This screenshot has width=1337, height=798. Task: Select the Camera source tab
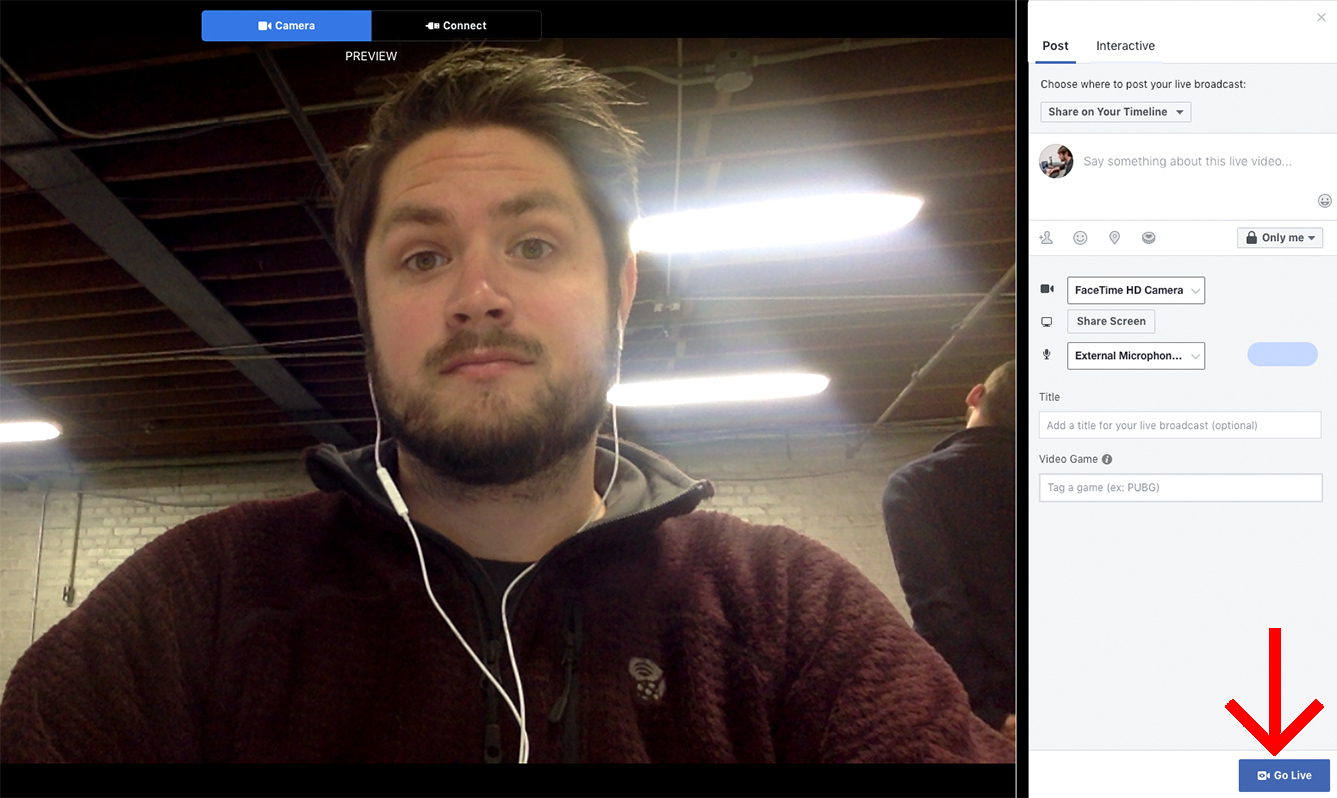pyautogui.click(x=286, y=26)
